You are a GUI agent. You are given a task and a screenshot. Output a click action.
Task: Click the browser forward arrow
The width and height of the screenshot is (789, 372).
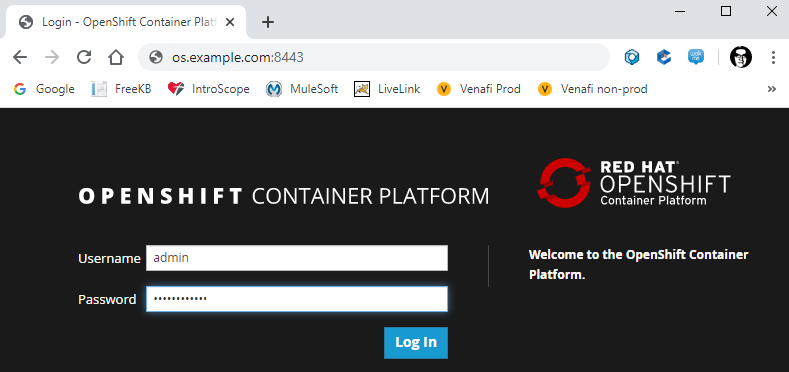[52, 57]
